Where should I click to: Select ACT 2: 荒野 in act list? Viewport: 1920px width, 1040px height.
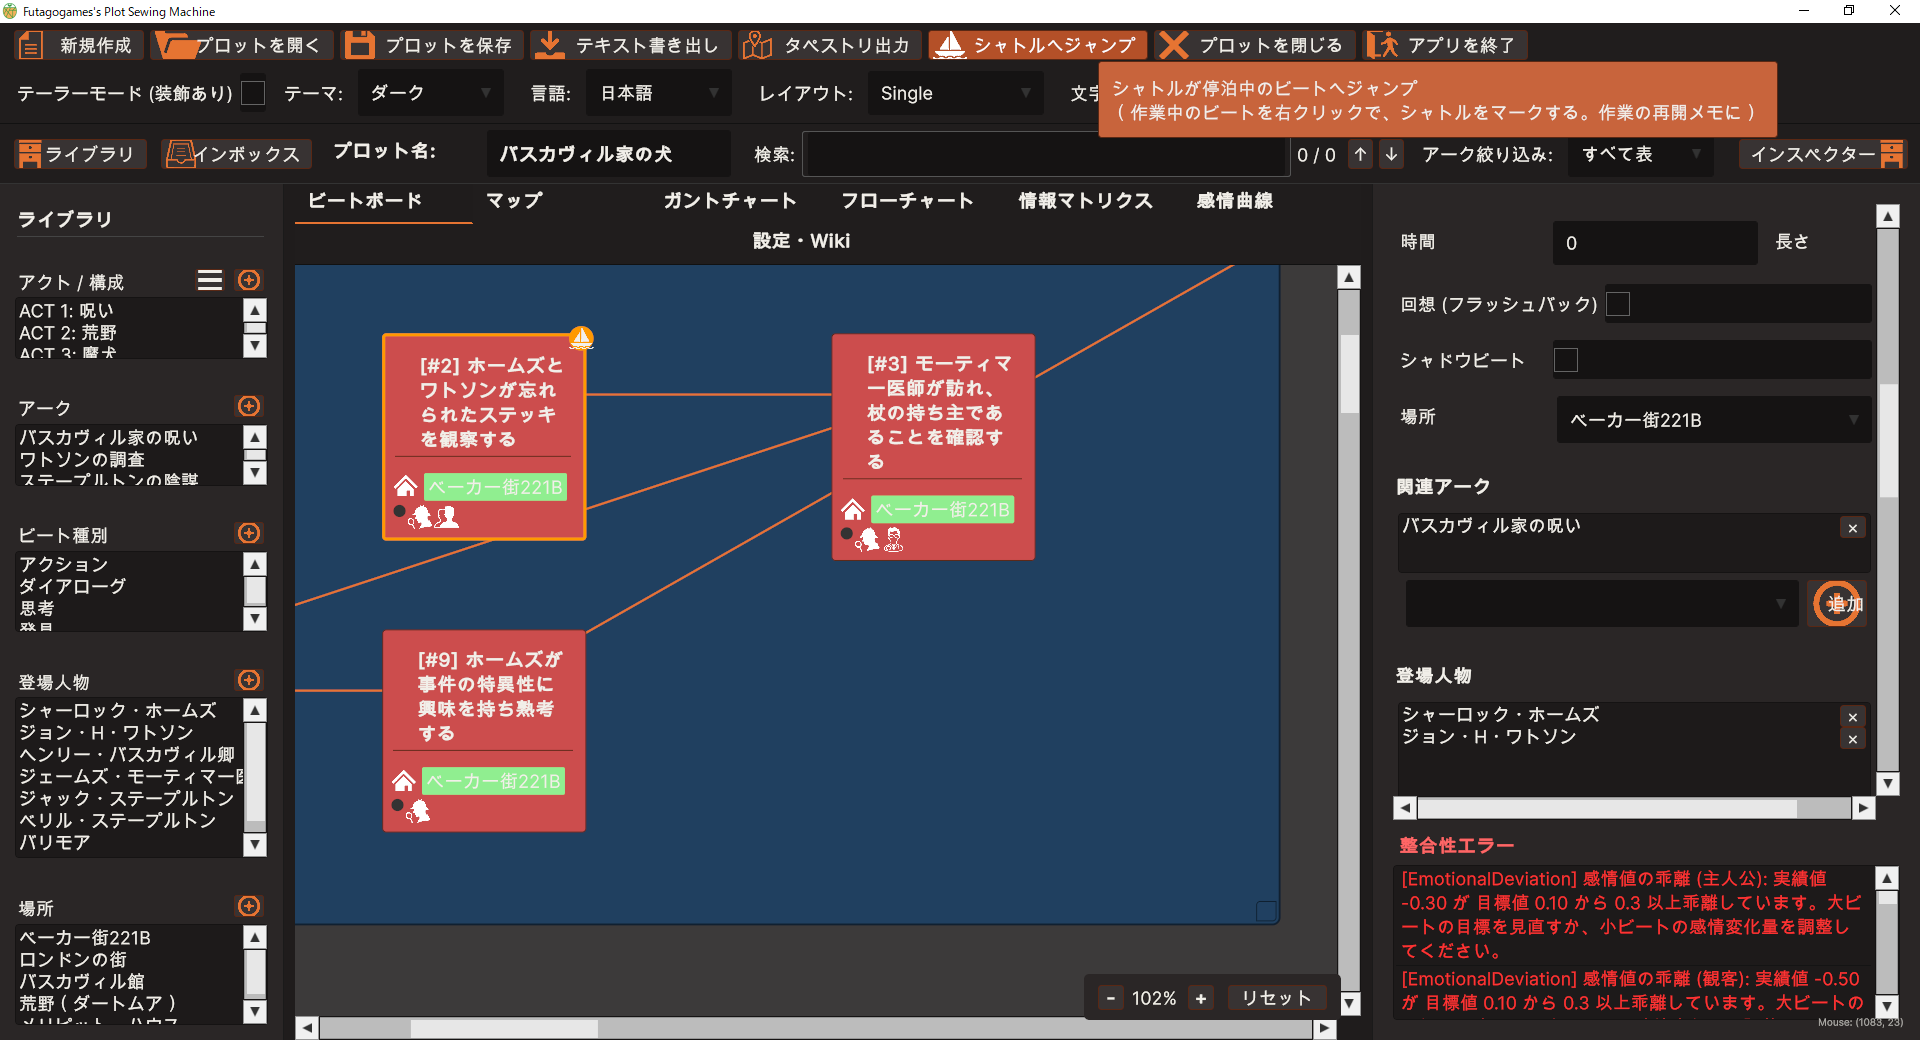tap(68, 332)
